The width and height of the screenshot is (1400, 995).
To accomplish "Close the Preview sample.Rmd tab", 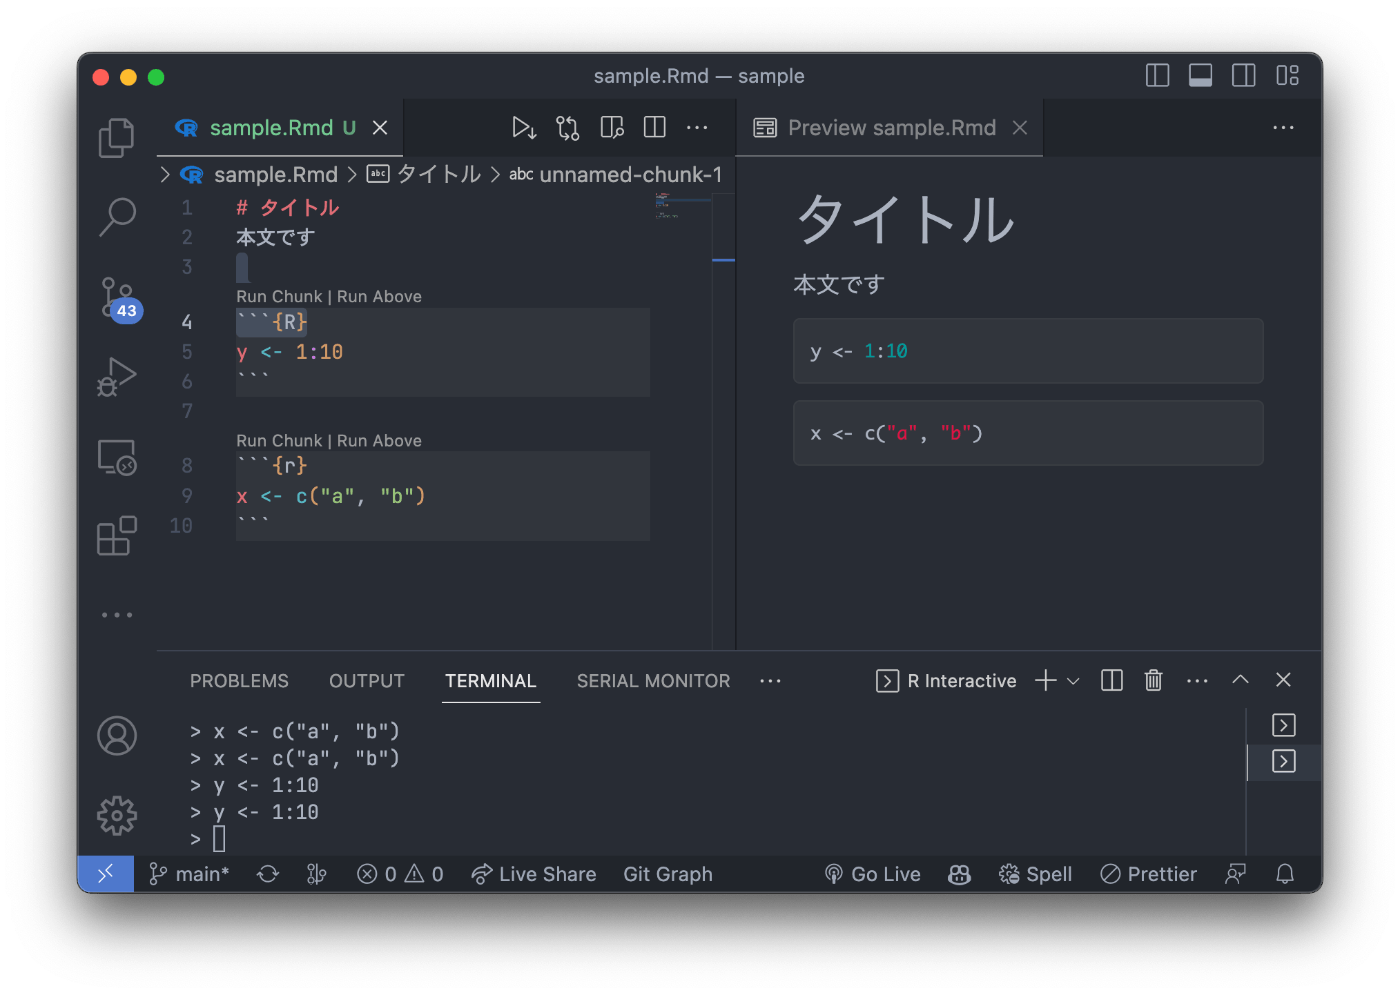I will point(1020,128).
